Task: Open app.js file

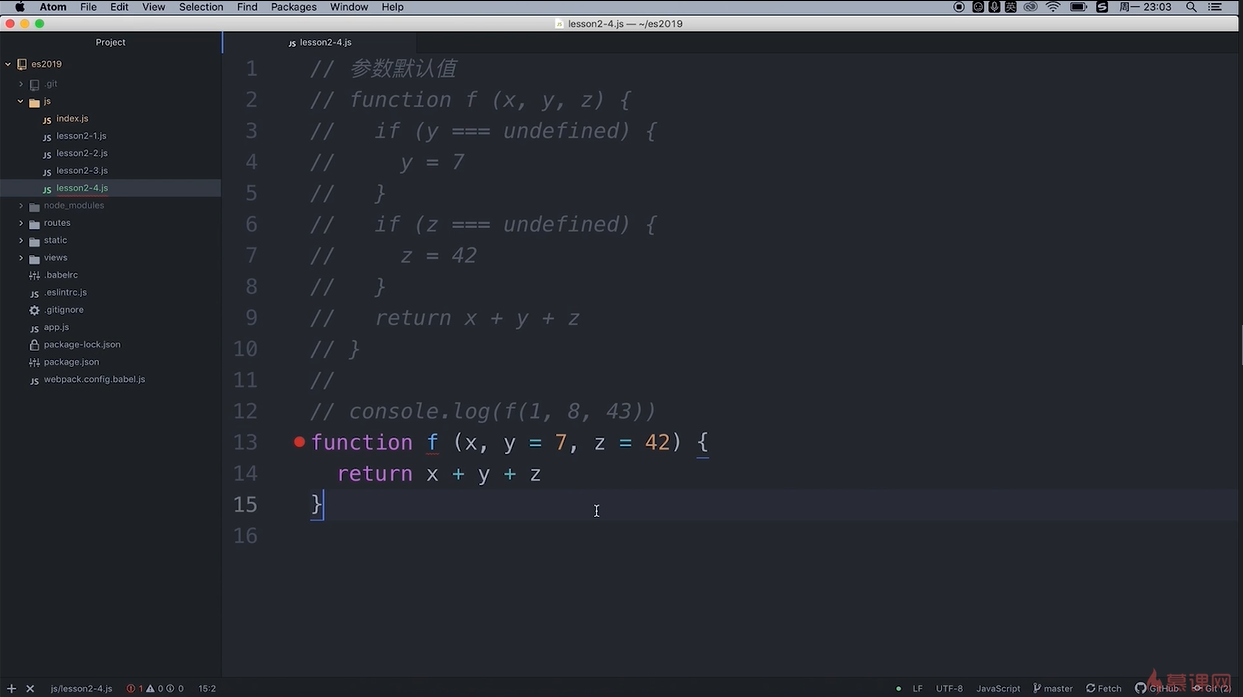Action: [56, 327]
